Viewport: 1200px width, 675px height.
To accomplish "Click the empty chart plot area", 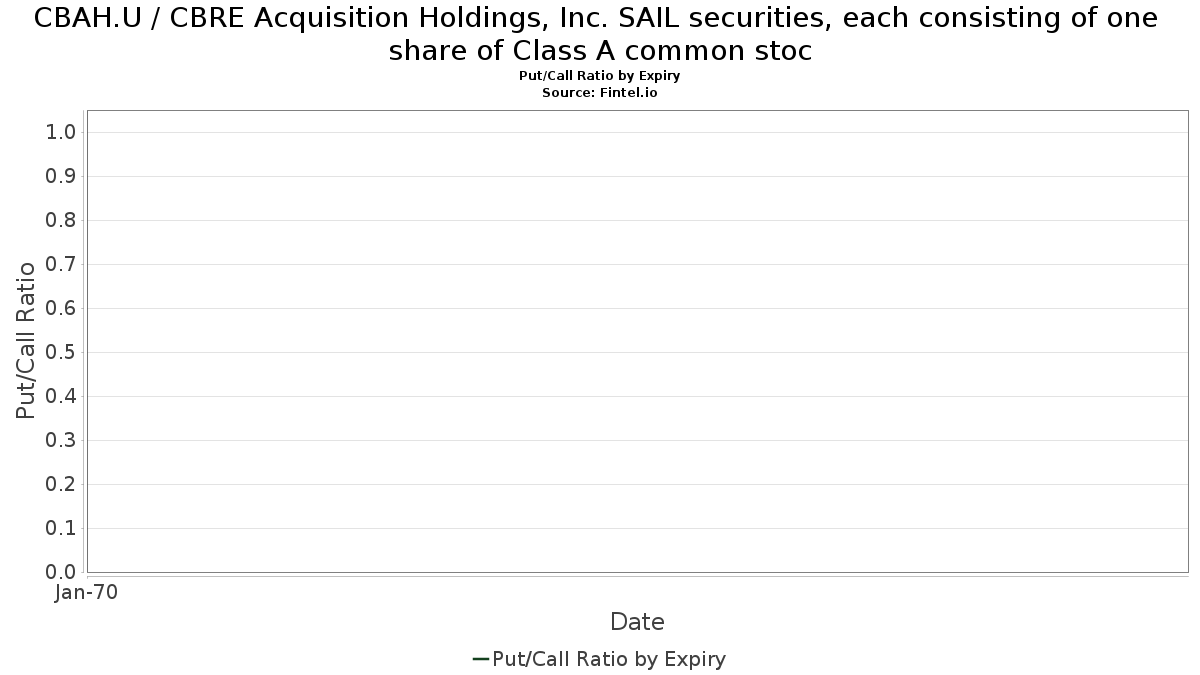I will click(638, 341).
